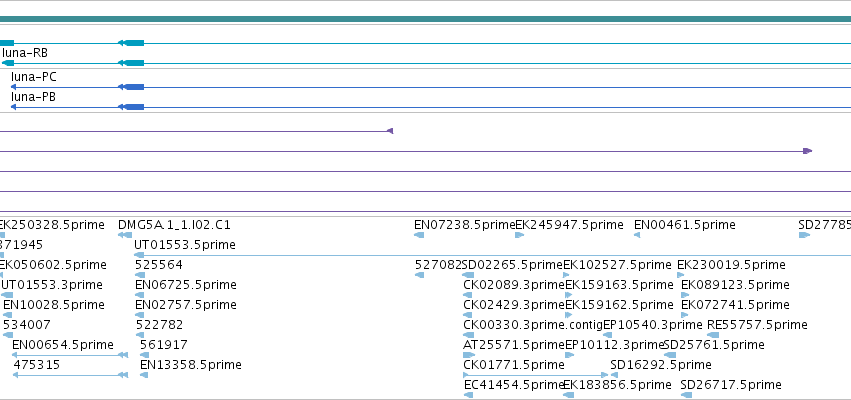Click the 522782 feature label
The height and width of the screenshot is (400, 851).
pos(160,325)
